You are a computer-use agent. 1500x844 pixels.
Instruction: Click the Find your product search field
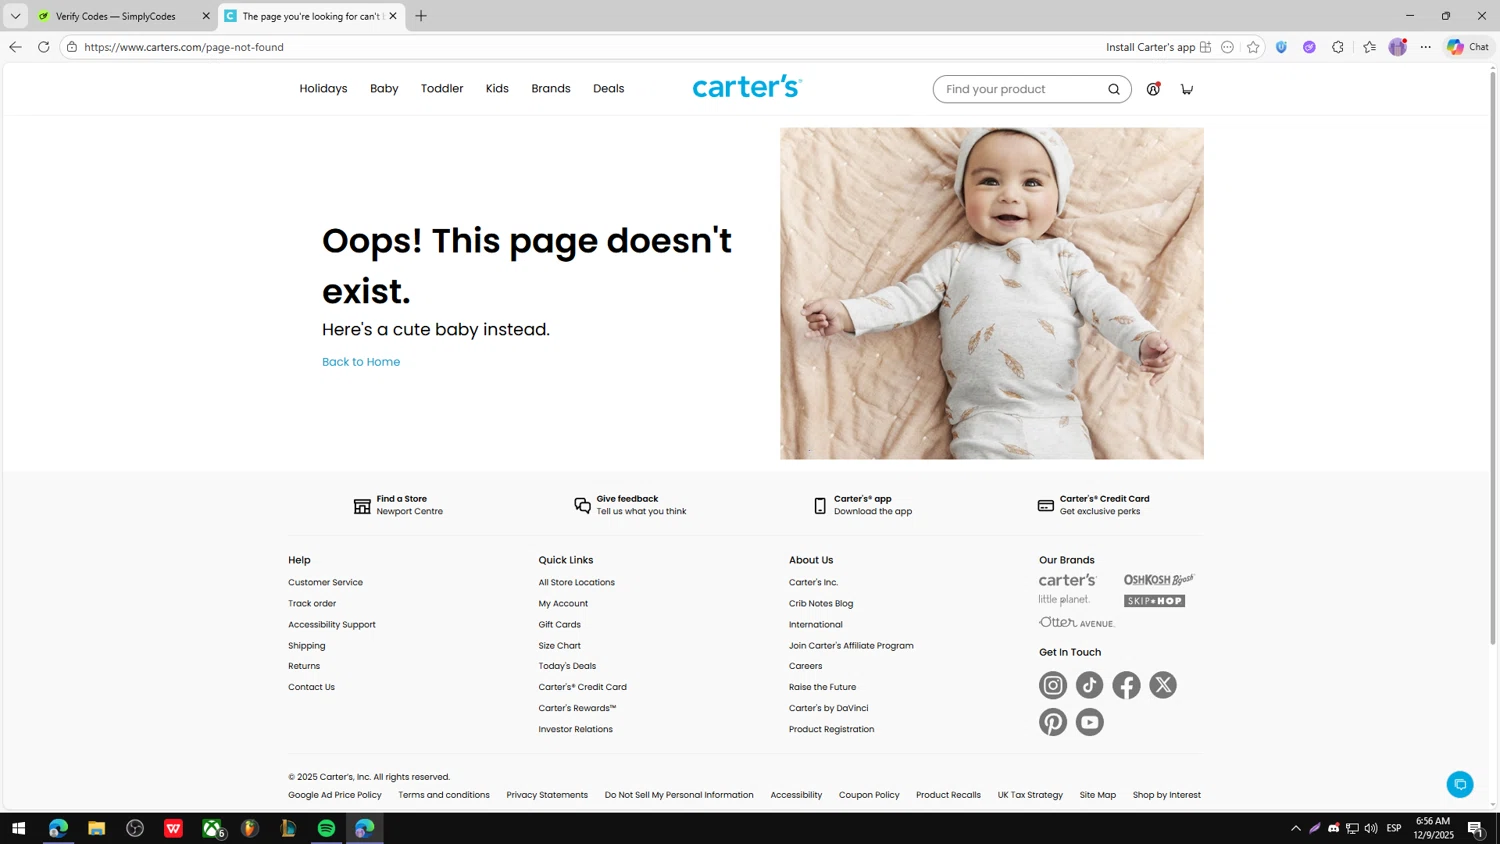click(1020, 89)
